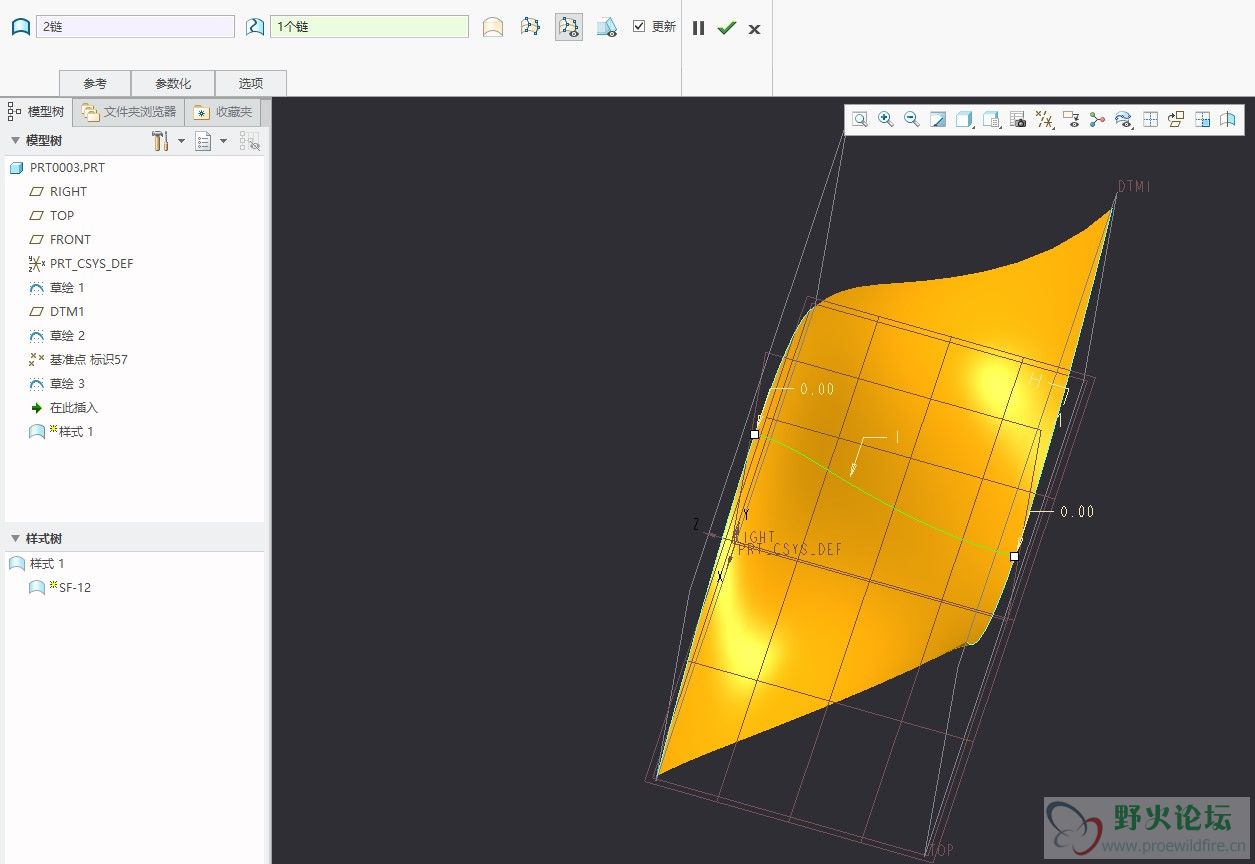Click the tree filter hide icon
This screenshot has width=1255, height=864.
tap(249, 141)
